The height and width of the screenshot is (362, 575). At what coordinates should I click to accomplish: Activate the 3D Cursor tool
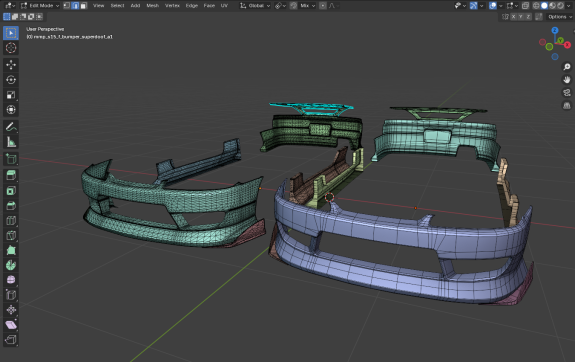11,48
